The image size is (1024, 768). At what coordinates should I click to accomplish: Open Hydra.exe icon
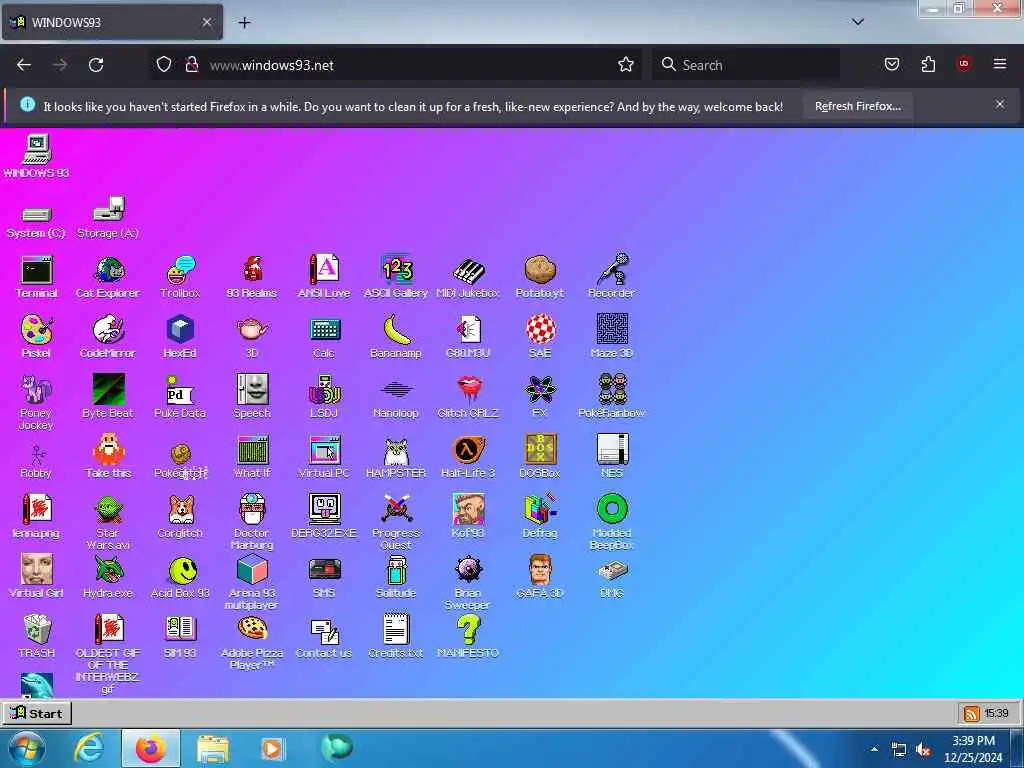[x=108, y=576]
